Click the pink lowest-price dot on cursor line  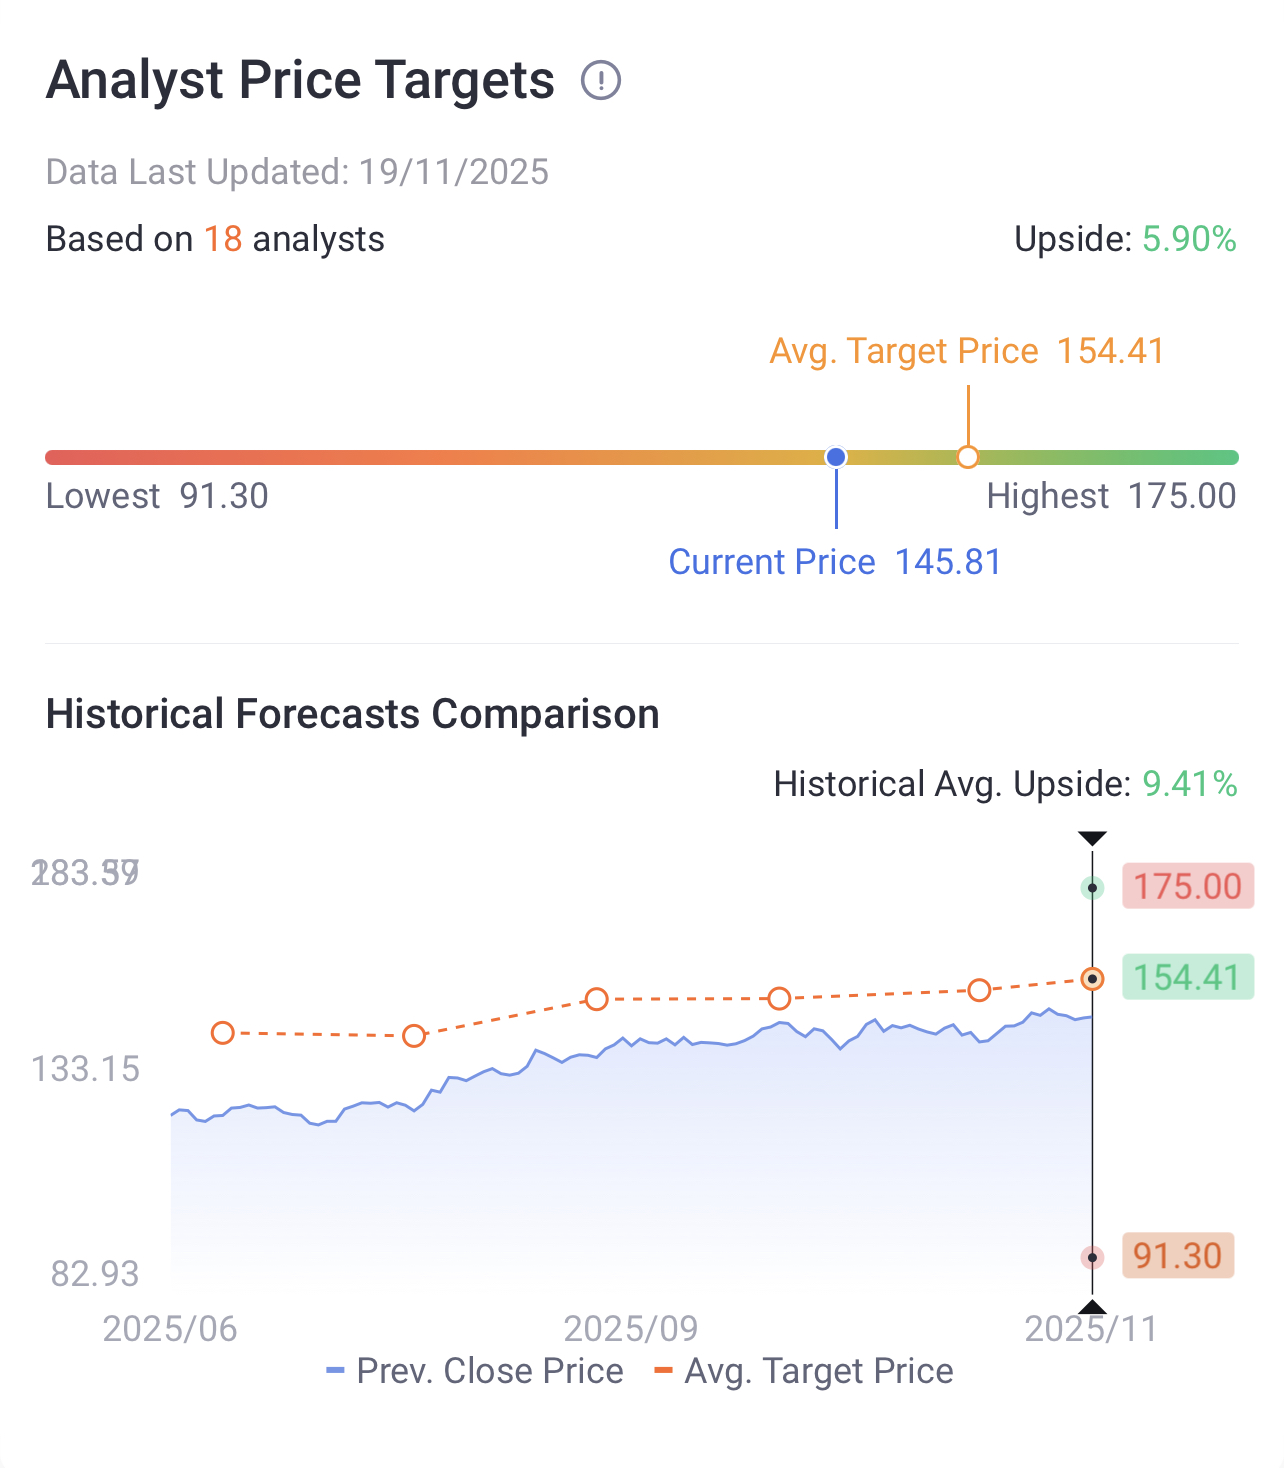tap(1092, 1257)
